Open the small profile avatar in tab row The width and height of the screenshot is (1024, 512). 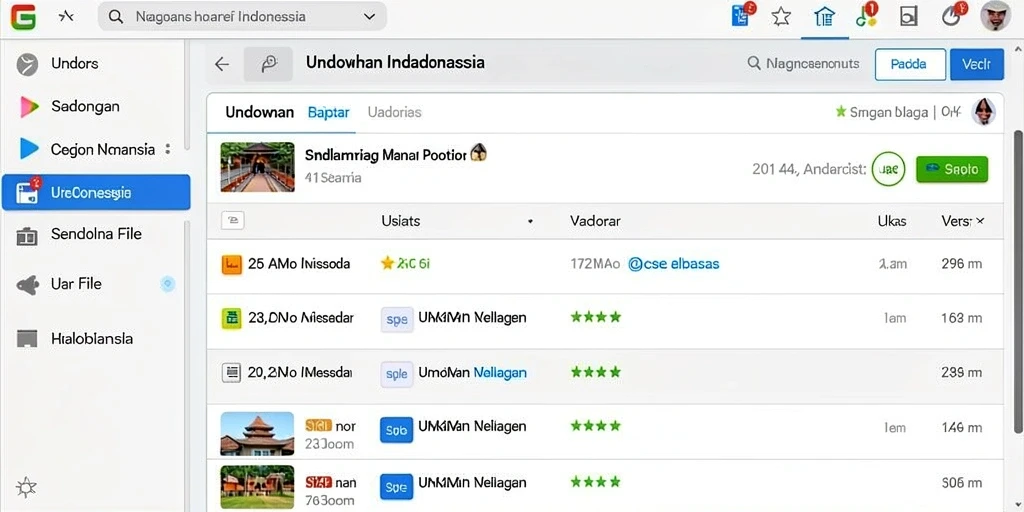984,112
